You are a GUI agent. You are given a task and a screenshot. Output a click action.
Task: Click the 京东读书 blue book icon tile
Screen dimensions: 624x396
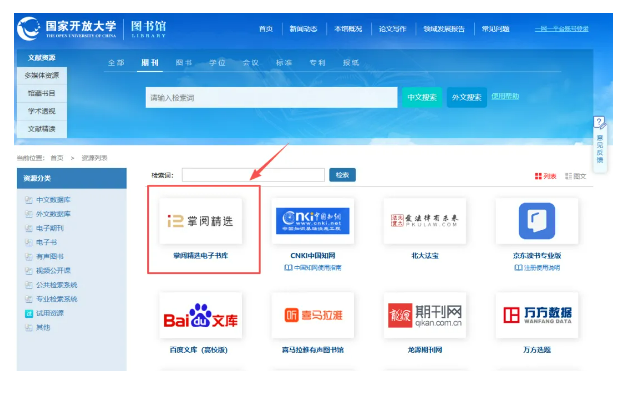coord(537,221)
